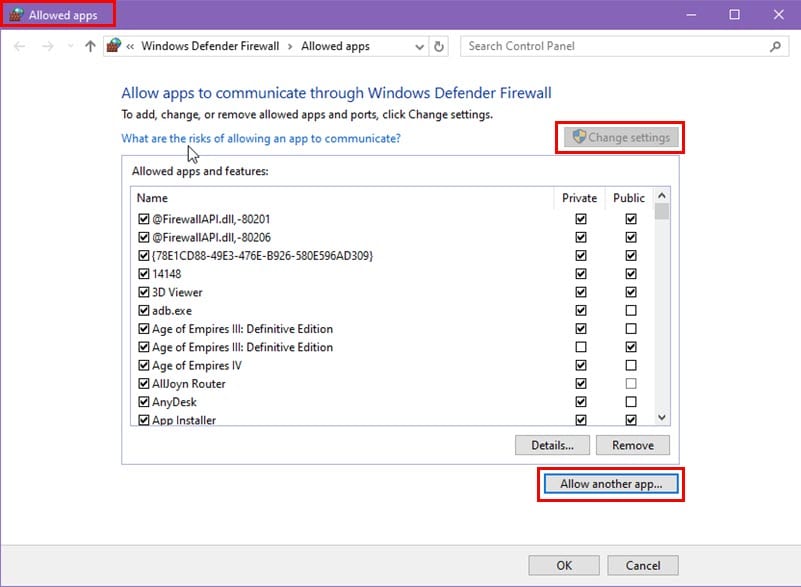801x587 pixels.
Task: Toggle adb.exe Public checkbox
Action: 631,311
